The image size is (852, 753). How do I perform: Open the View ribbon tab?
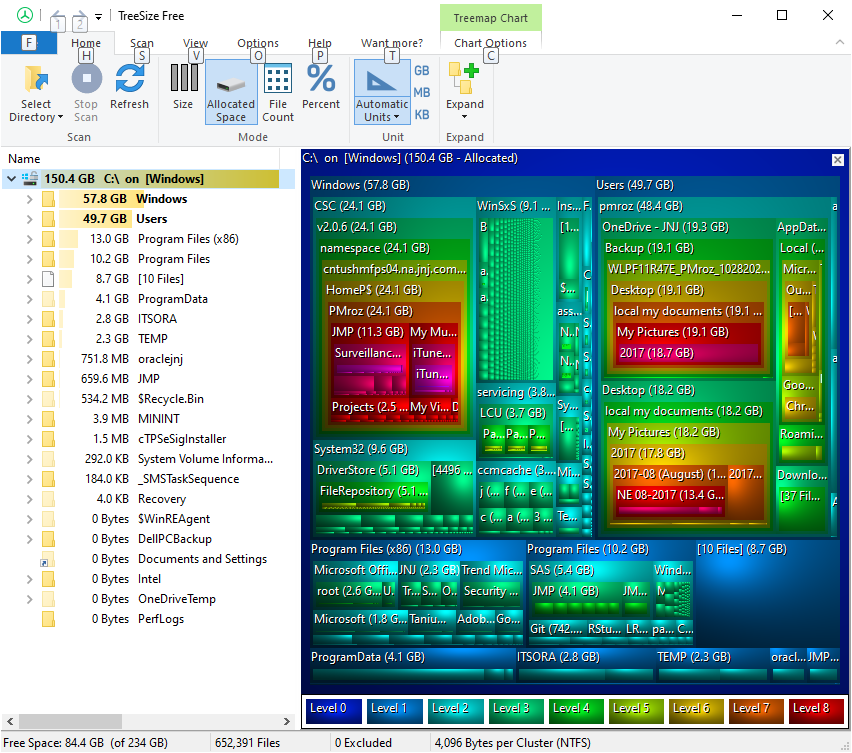(x=195, y=43)
